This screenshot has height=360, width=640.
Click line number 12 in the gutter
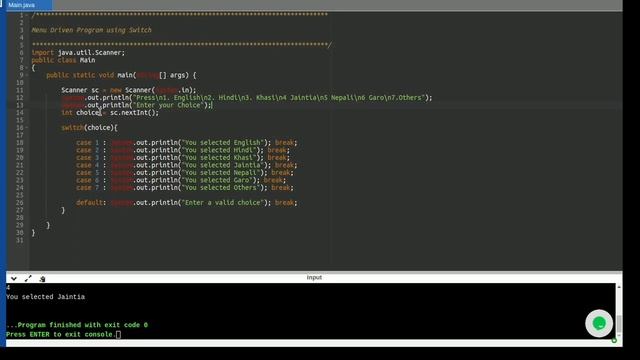[20, 98]
